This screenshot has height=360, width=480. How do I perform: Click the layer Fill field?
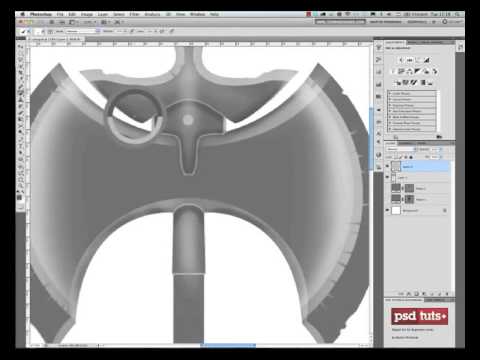coord(434,157)
